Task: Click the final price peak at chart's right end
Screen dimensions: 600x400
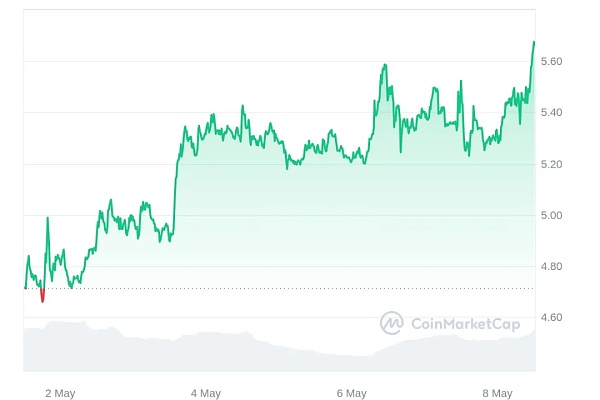Action: coord(534,43)
